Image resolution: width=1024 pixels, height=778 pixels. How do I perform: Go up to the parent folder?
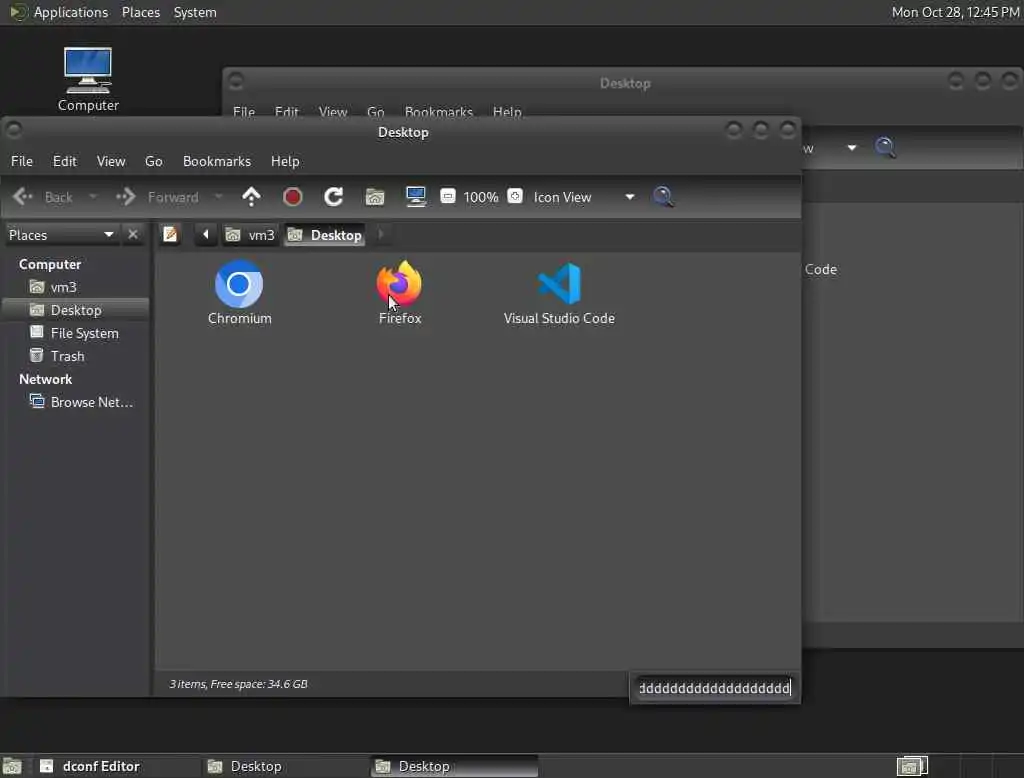coord(251,197)
